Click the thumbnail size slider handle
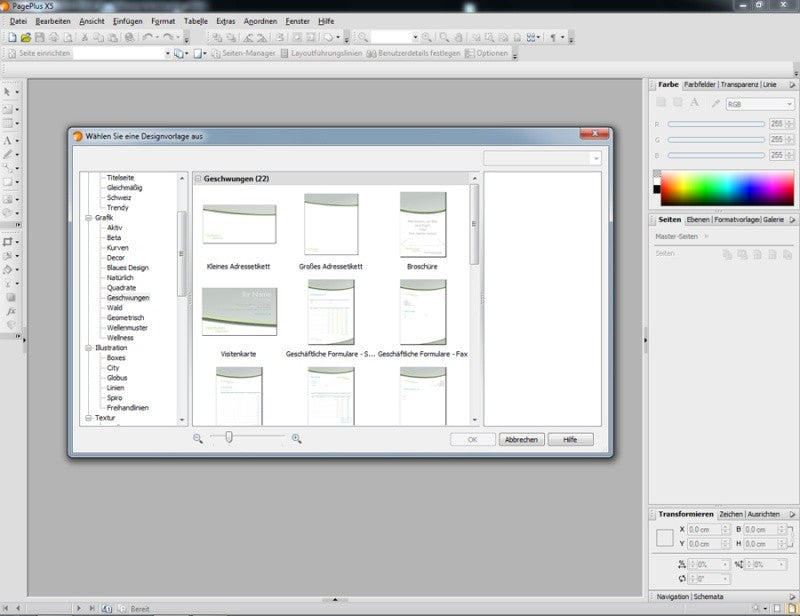 coord(229,436)
